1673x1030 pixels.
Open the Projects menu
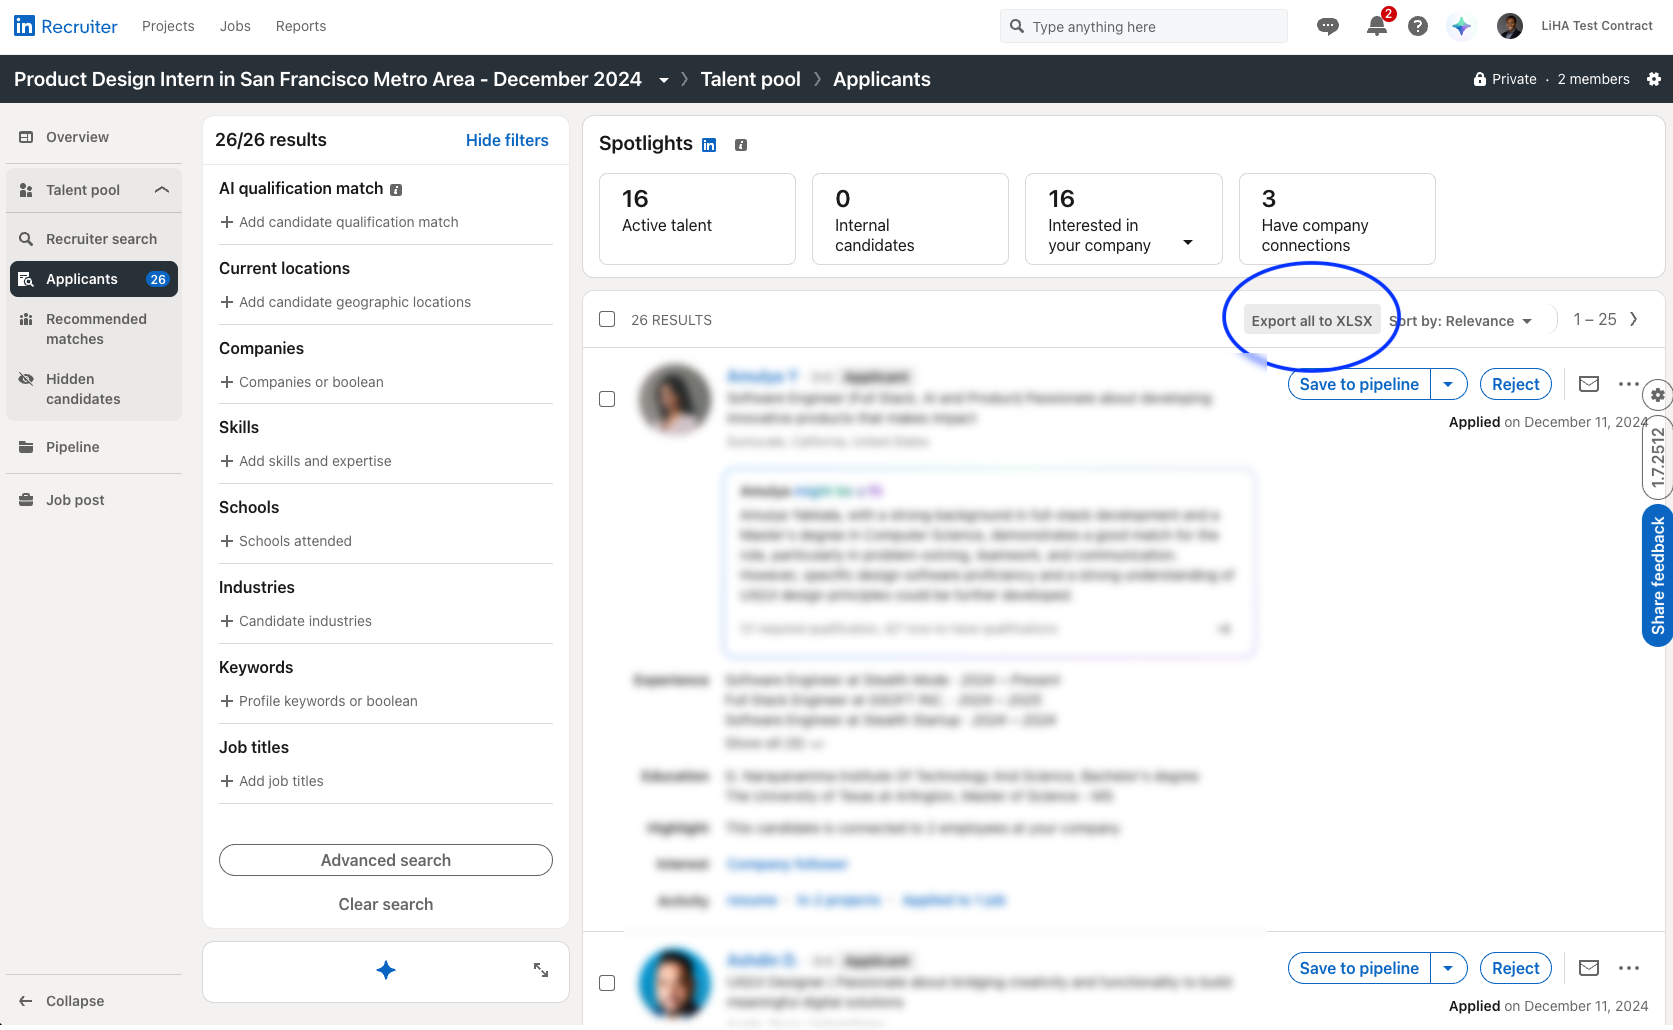pos(168,26)
